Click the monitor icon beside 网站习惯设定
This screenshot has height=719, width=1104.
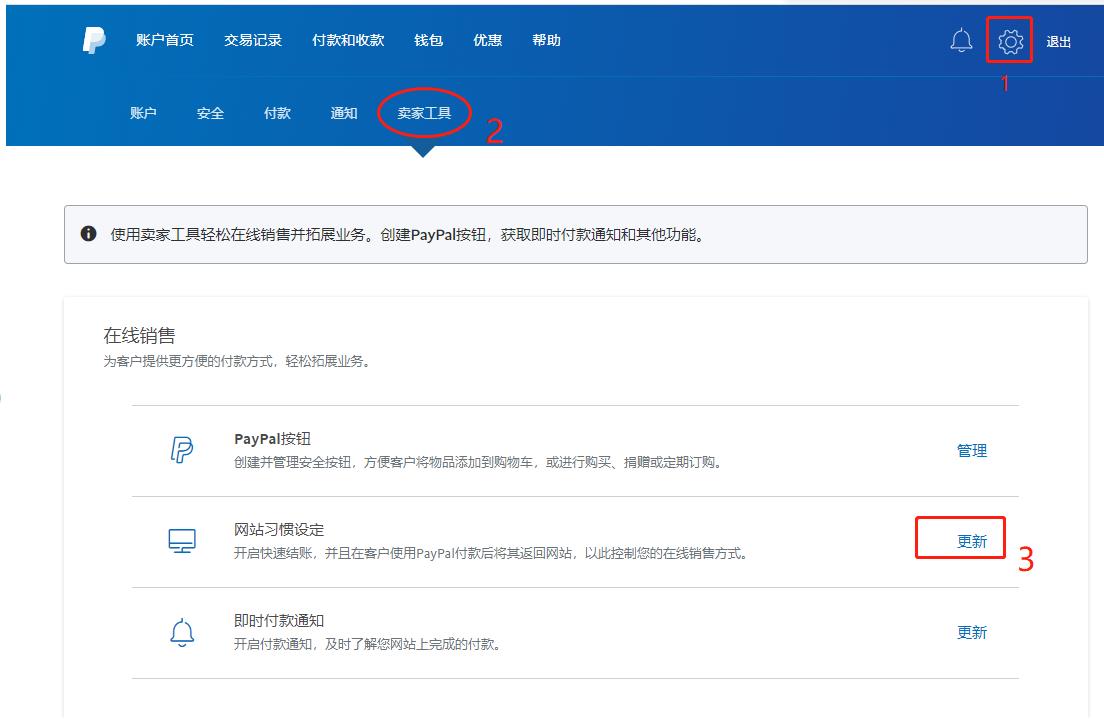182,541
